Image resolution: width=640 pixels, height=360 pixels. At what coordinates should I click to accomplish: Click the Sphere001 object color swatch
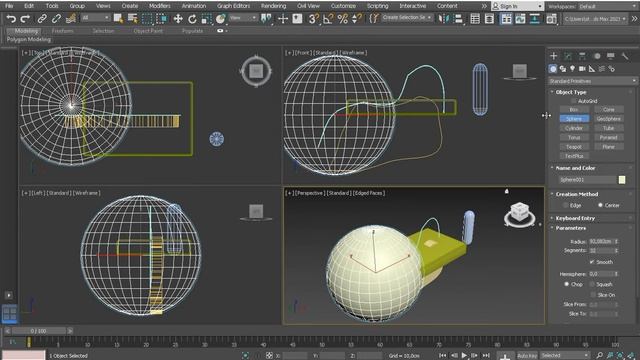pos(622,180)
